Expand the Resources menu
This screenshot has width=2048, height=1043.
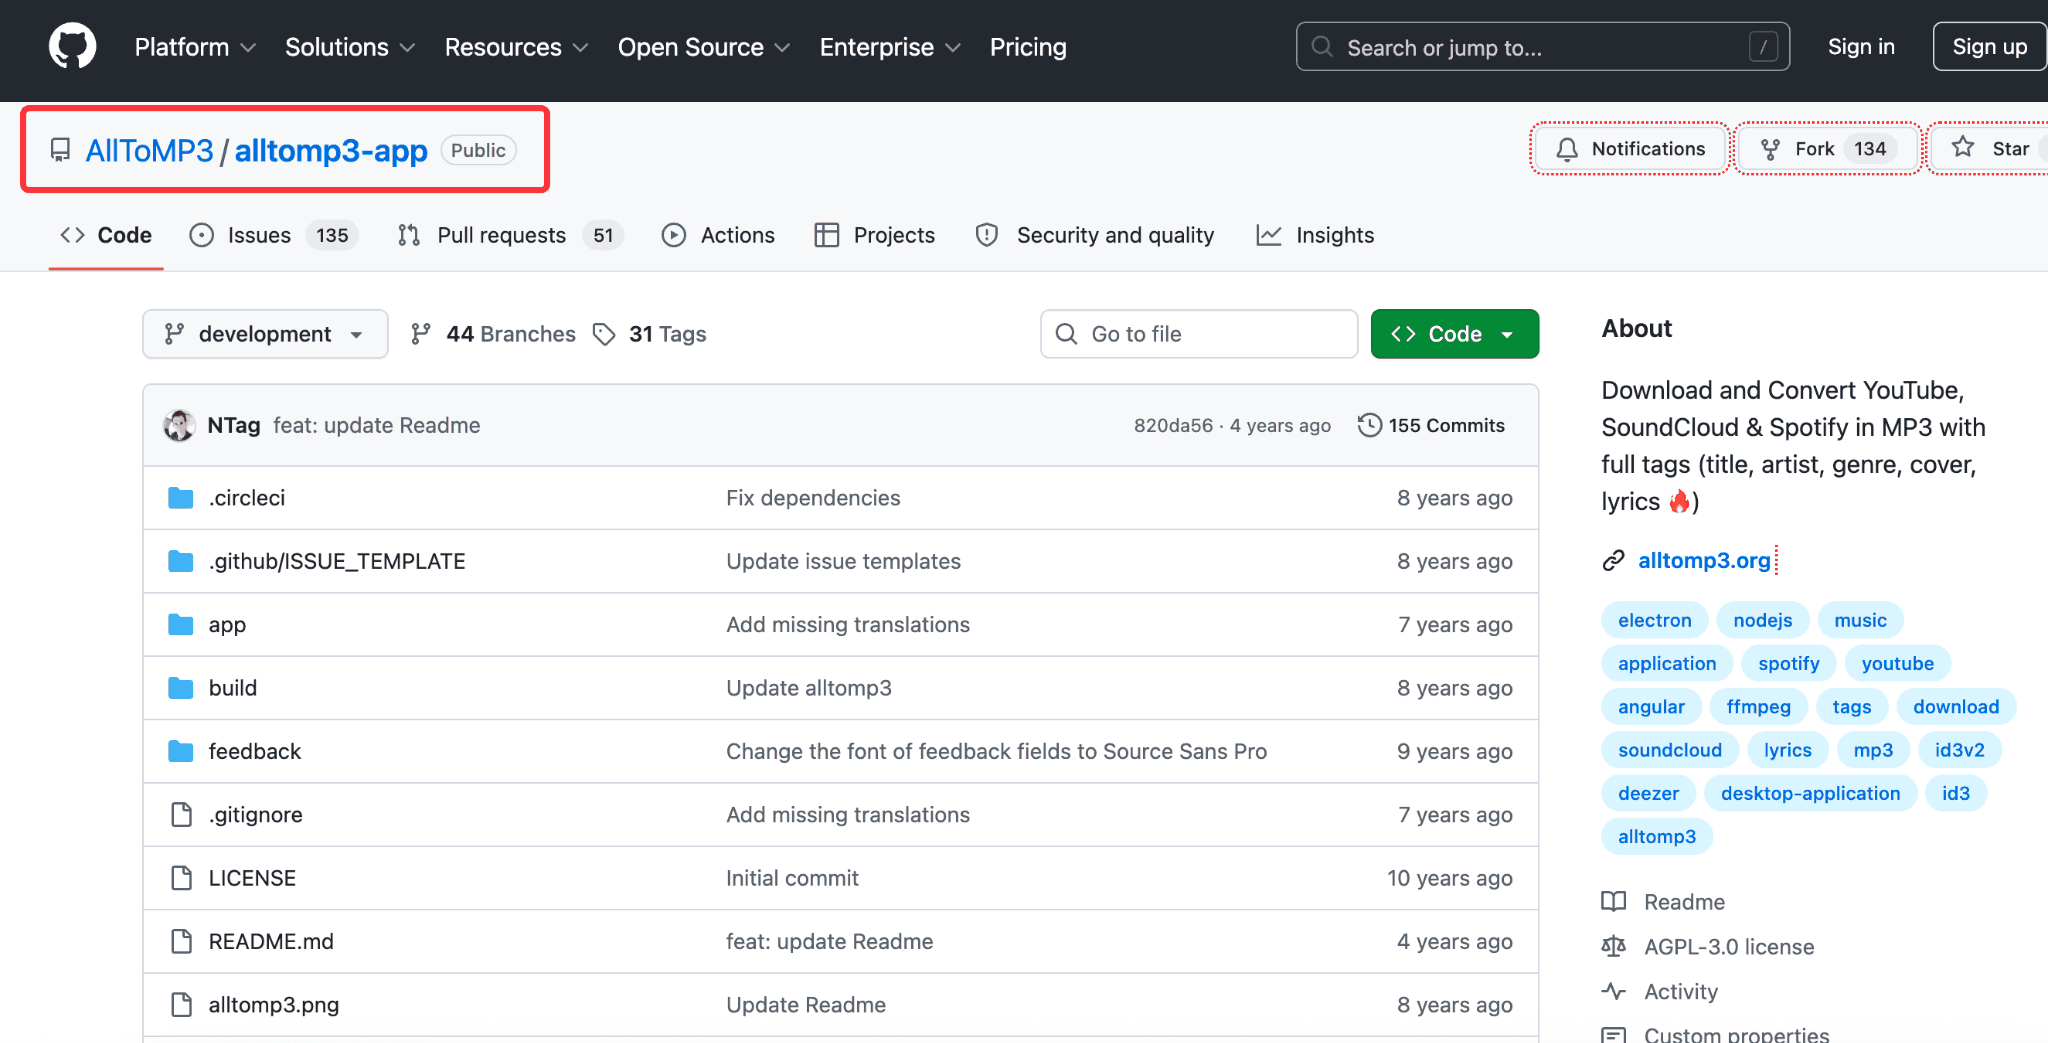516,47
